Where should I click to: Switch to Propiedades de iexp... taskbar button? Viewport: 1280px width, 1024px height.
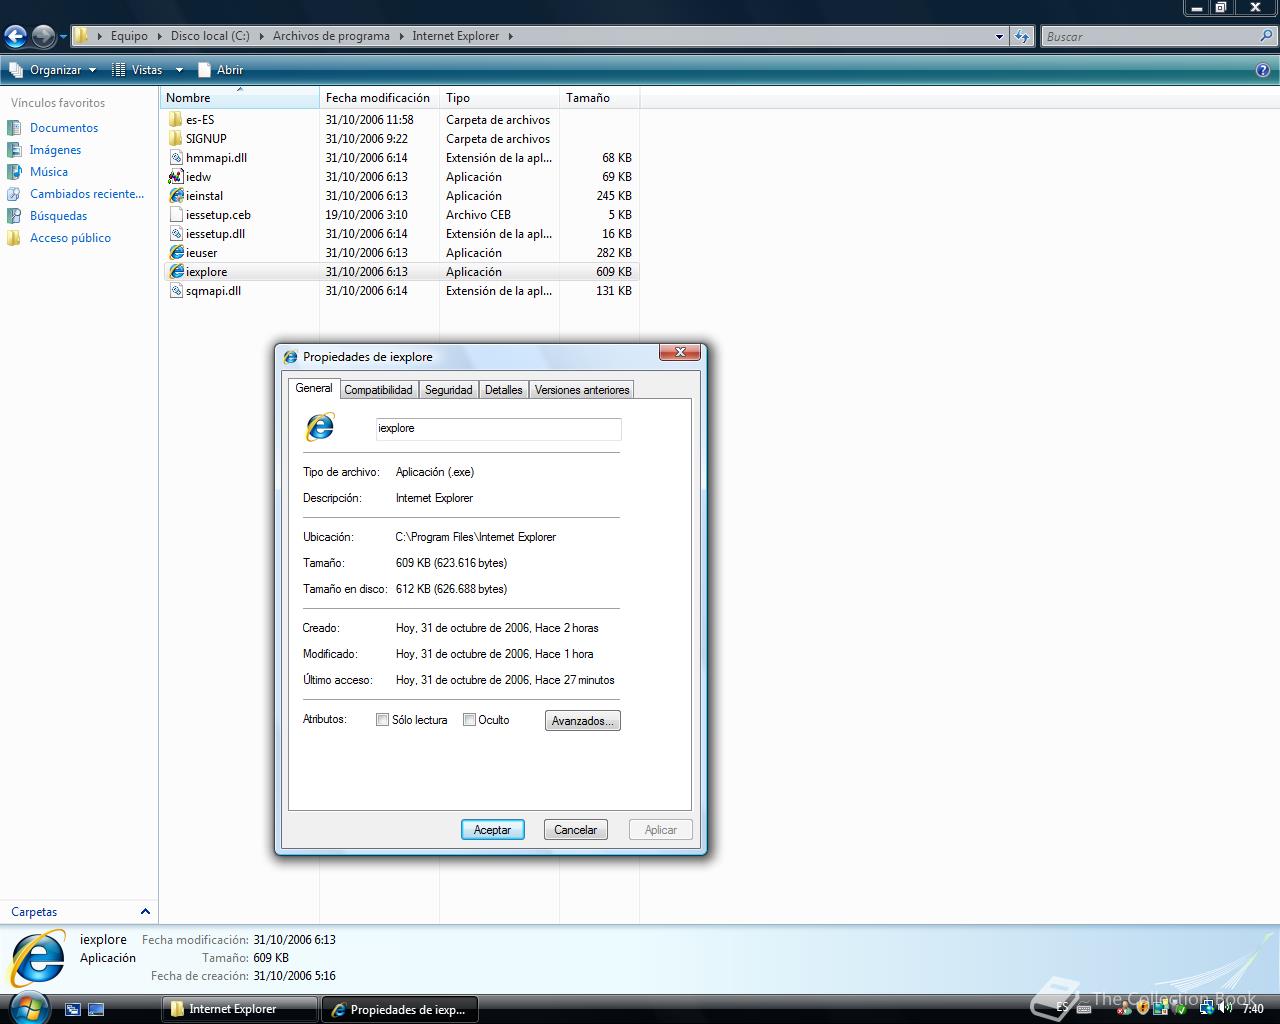(399, 1009)
